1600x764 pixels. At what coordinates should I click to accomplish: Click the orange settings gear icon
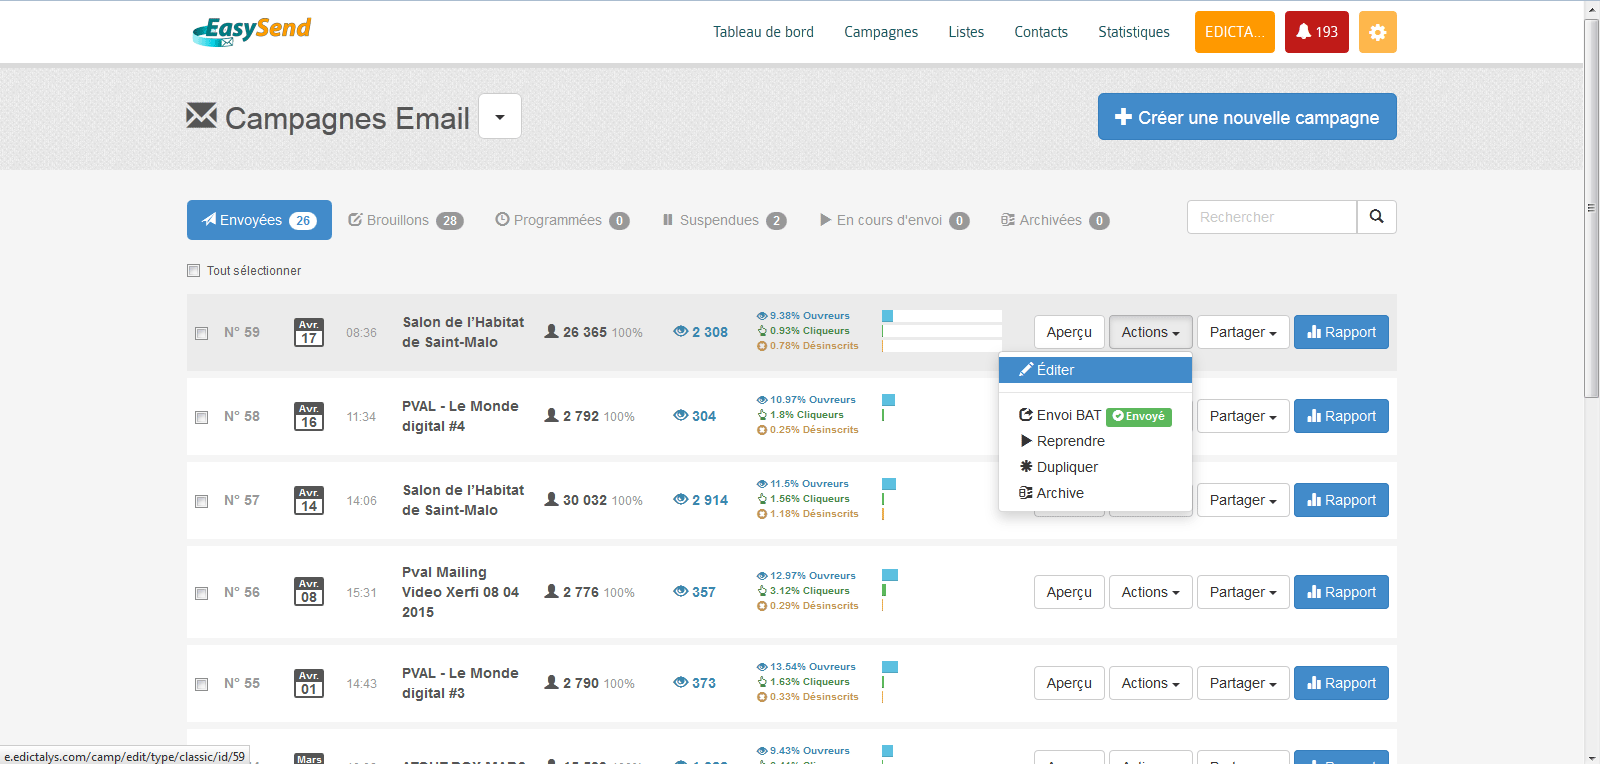1377,32
